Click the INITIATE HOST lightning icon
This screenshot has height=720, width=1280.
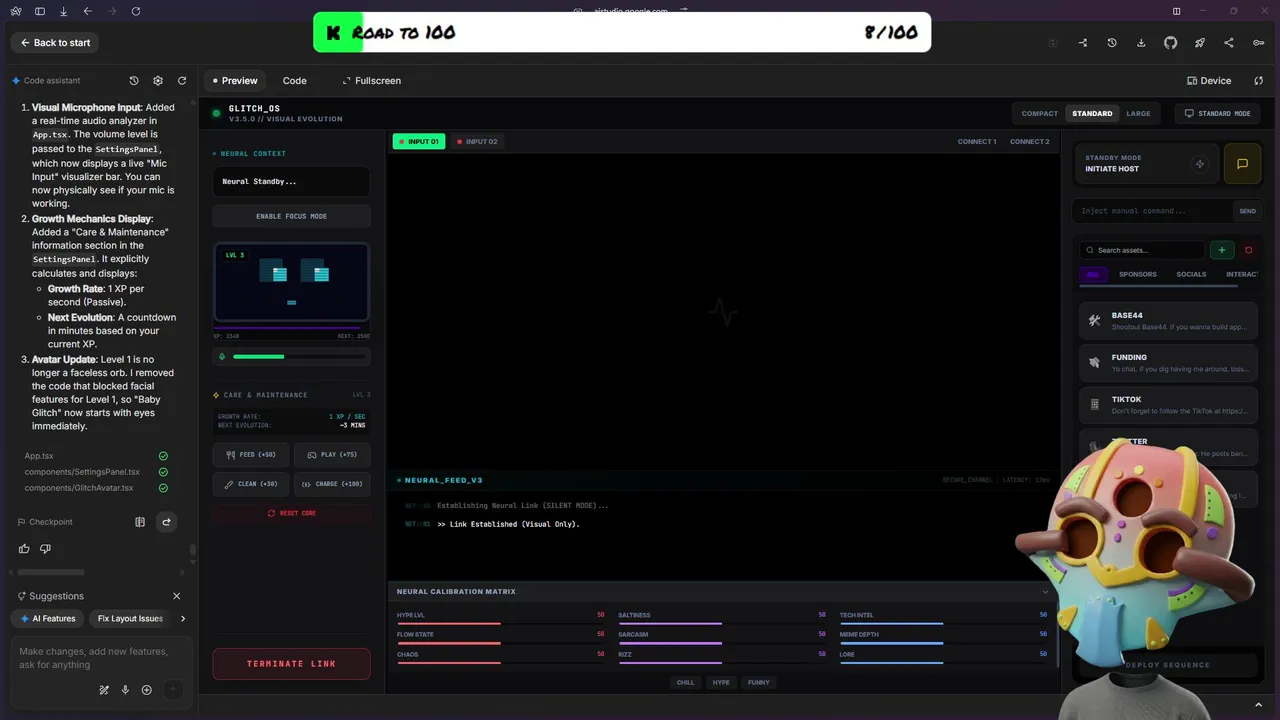(1200, 164)
